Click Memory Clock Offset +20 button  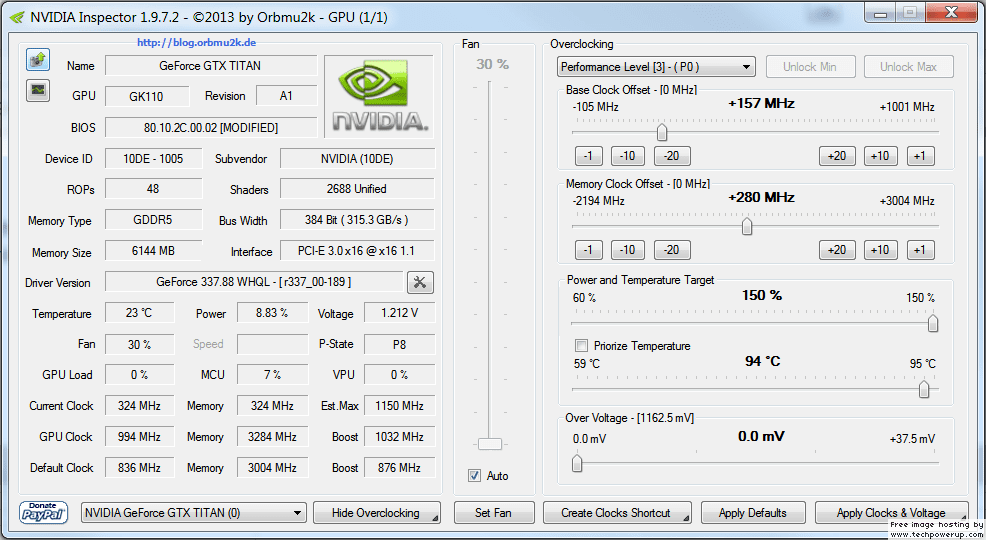click(837, 250)
